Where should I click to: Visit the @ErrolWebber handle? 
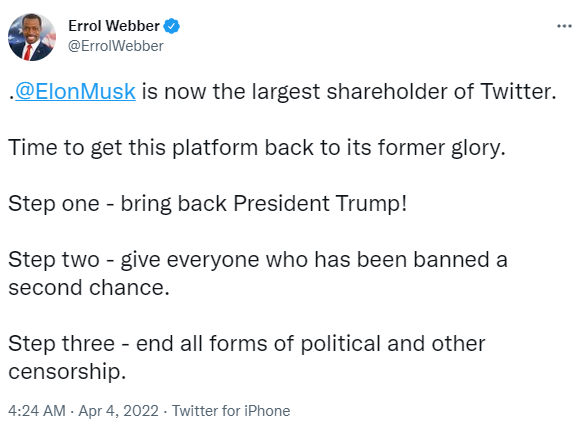tap(116, 46)
